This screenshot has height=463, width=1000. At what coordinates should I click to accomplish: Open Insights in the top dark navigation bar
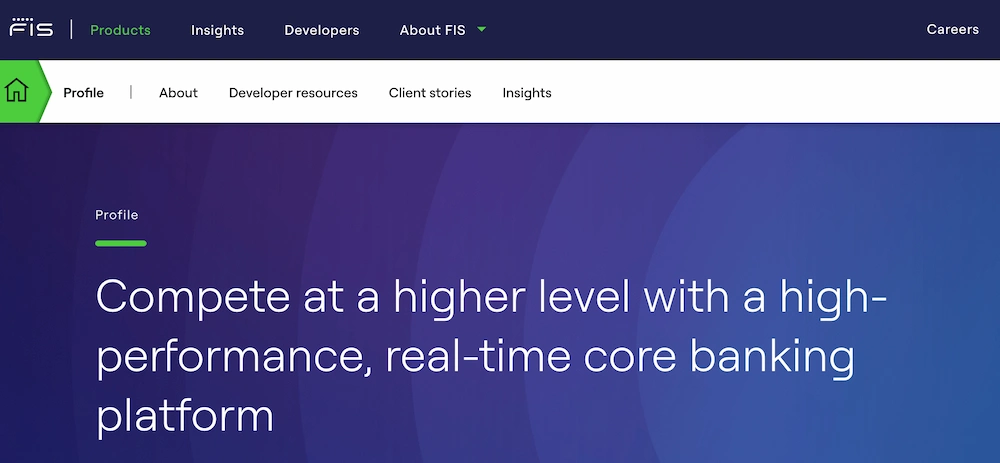217,30
